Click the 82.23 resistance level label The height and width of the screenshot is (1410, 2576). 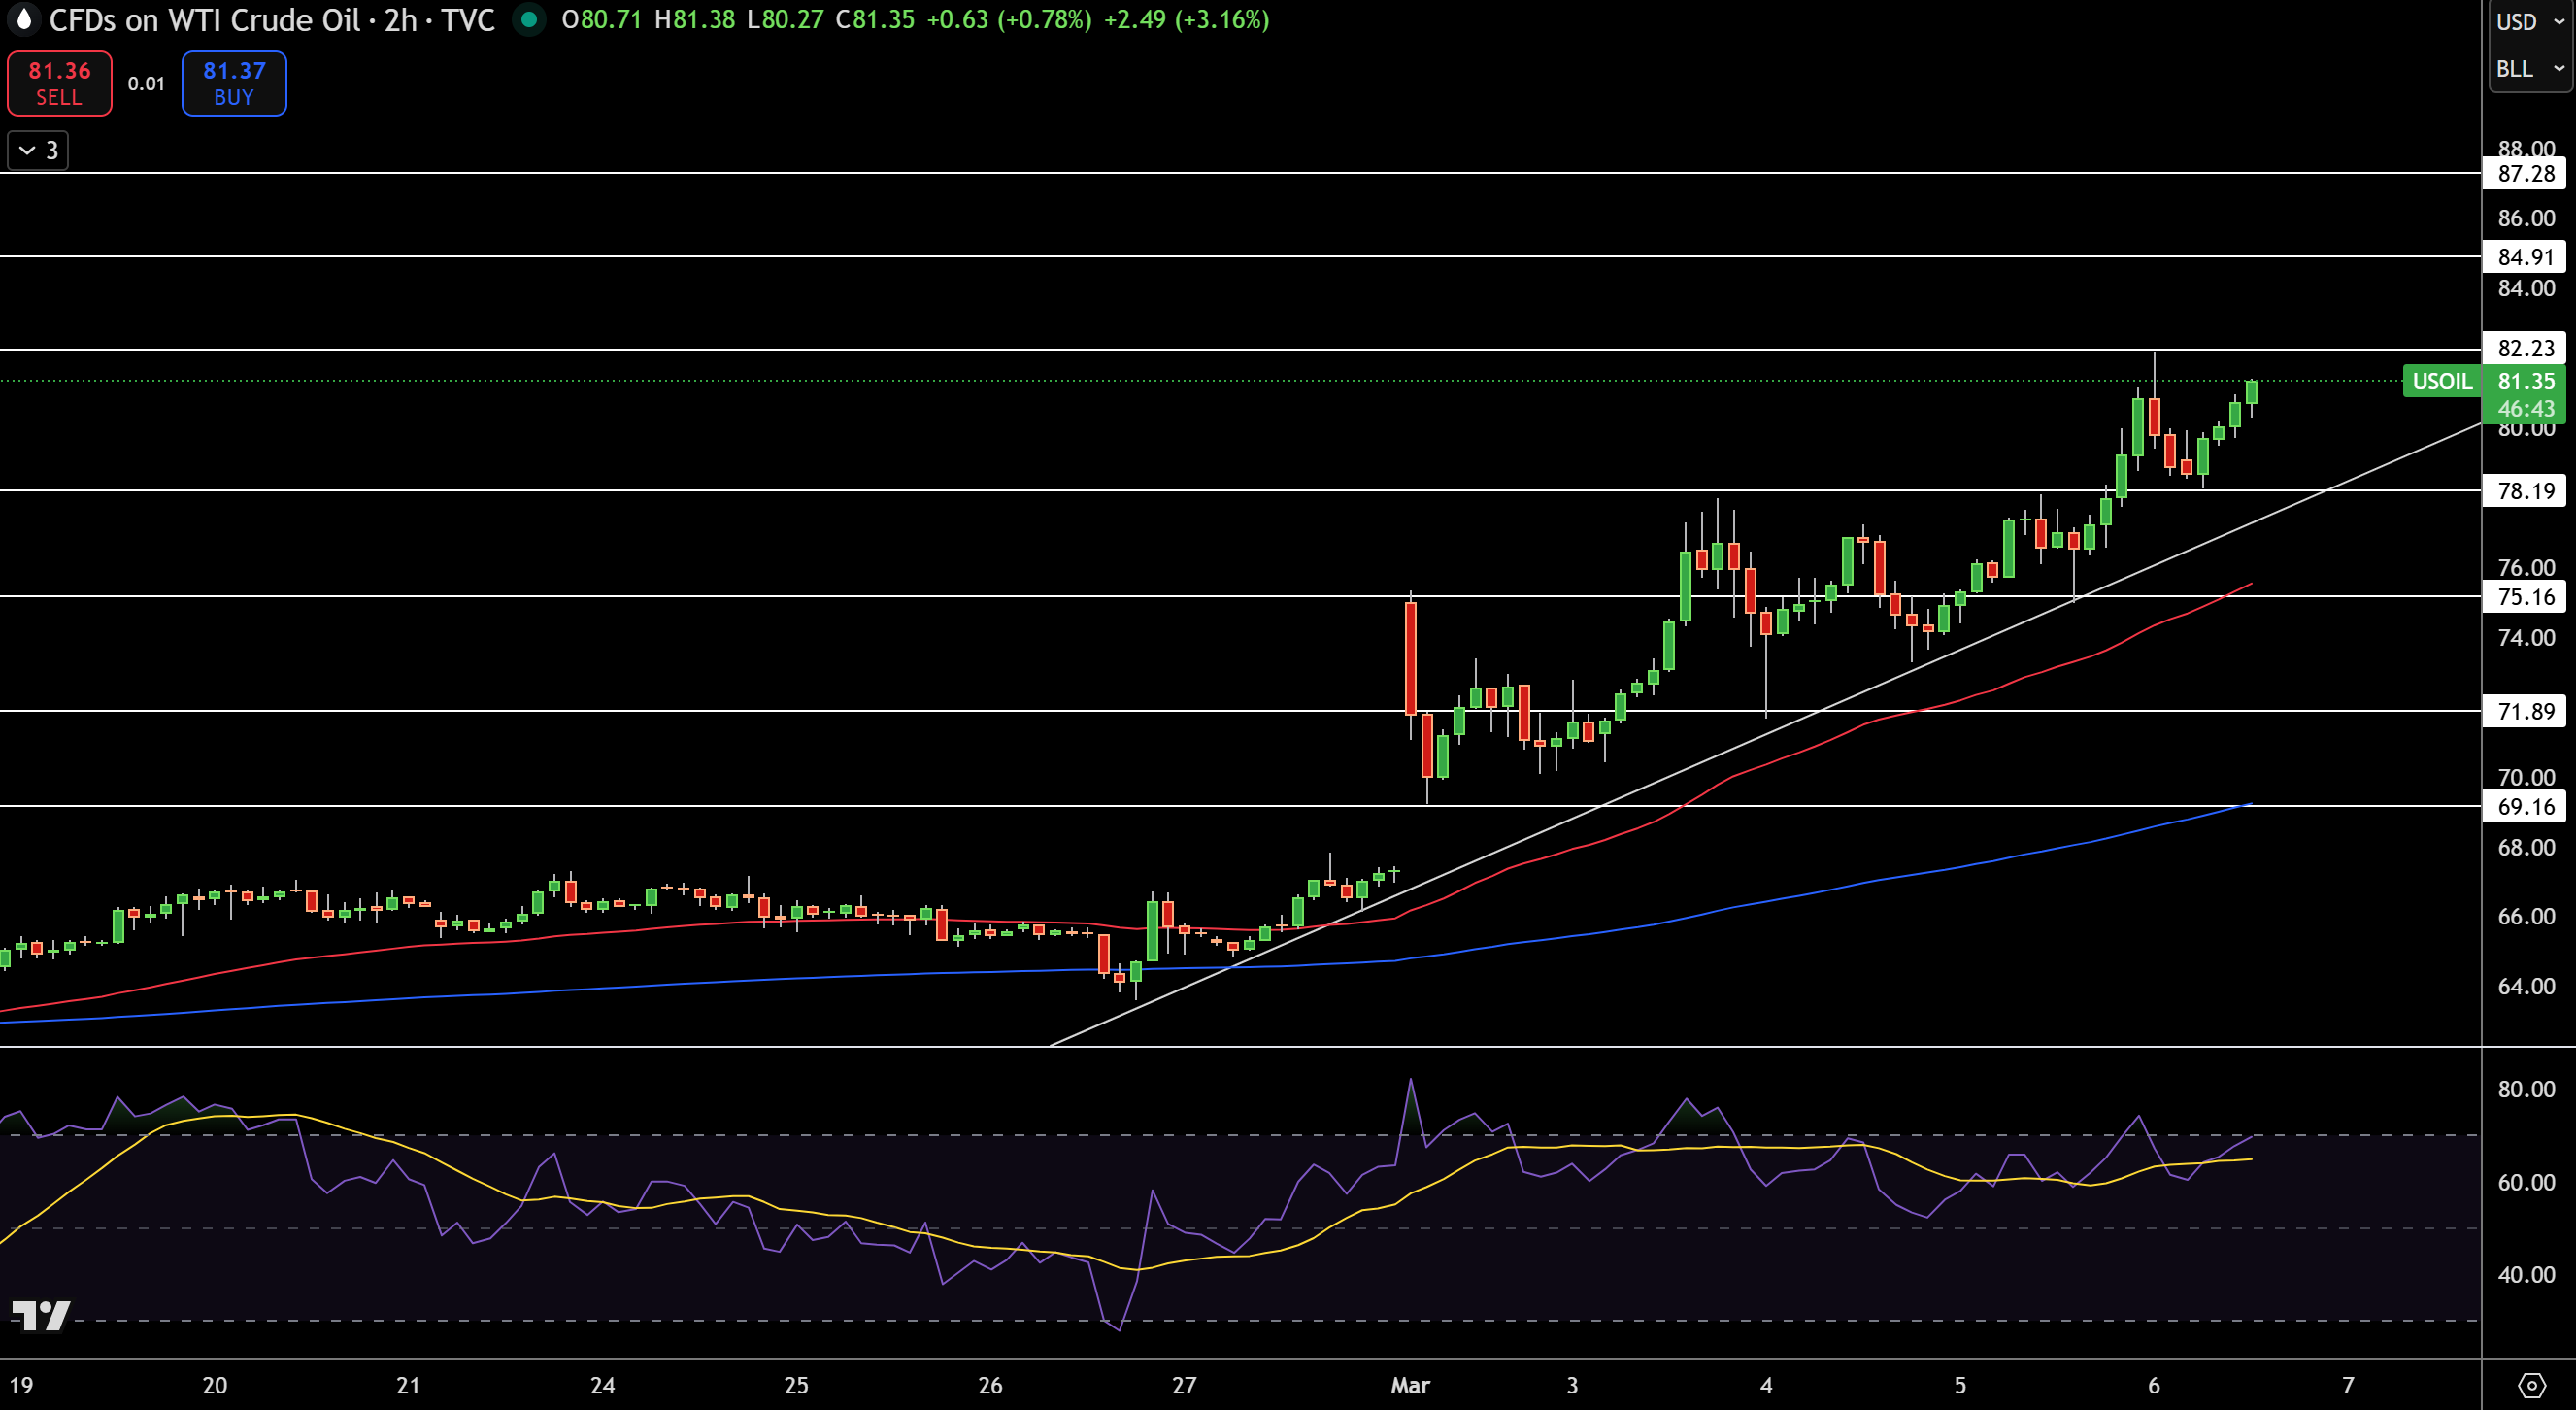point(2525,348)
